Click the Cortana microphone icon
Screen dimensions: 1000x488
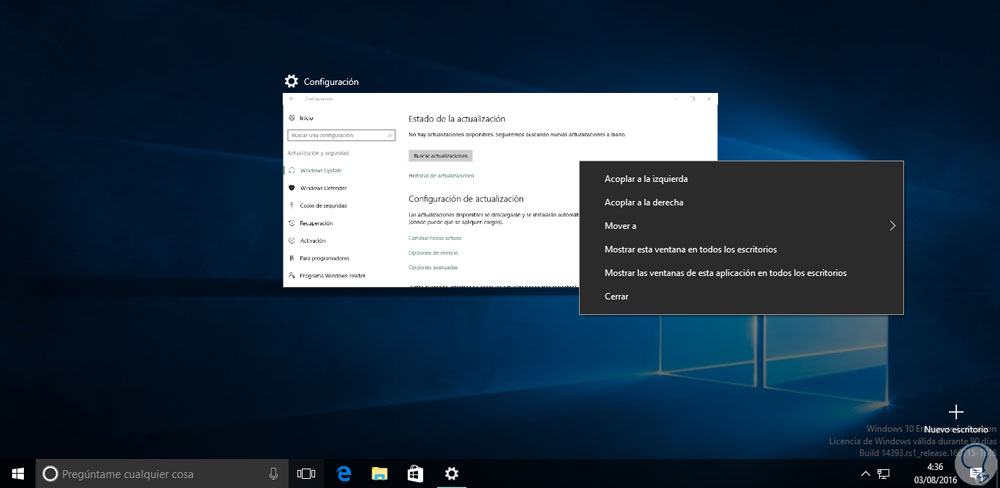[x=273, y=473]
